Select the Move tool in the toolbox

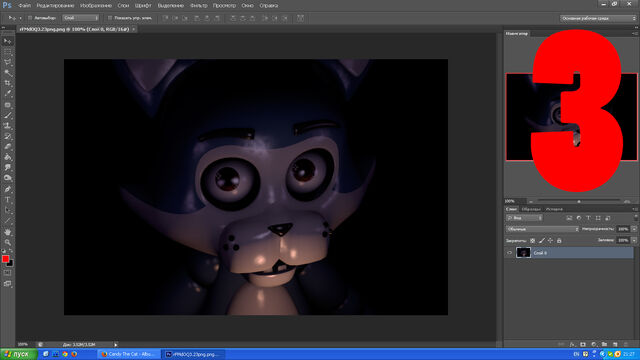pos(8,41)
